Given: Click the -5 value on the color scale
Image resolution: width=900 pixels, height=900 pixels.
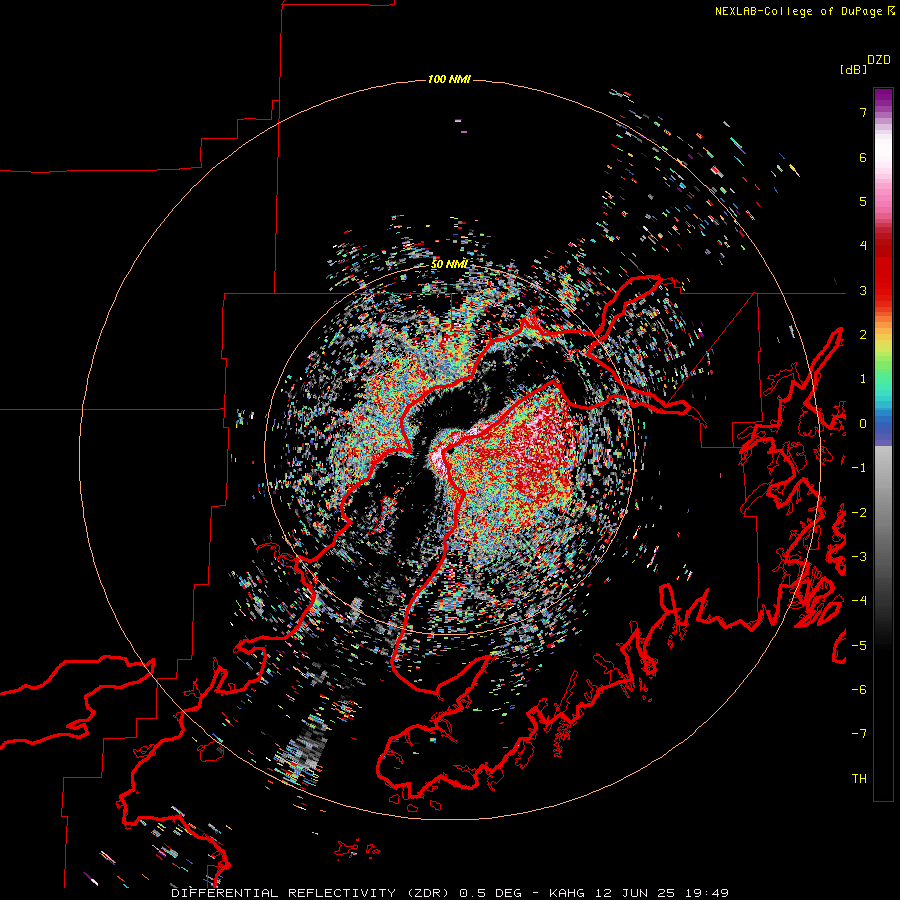Looking at the screenshot, I should (859, 646).
